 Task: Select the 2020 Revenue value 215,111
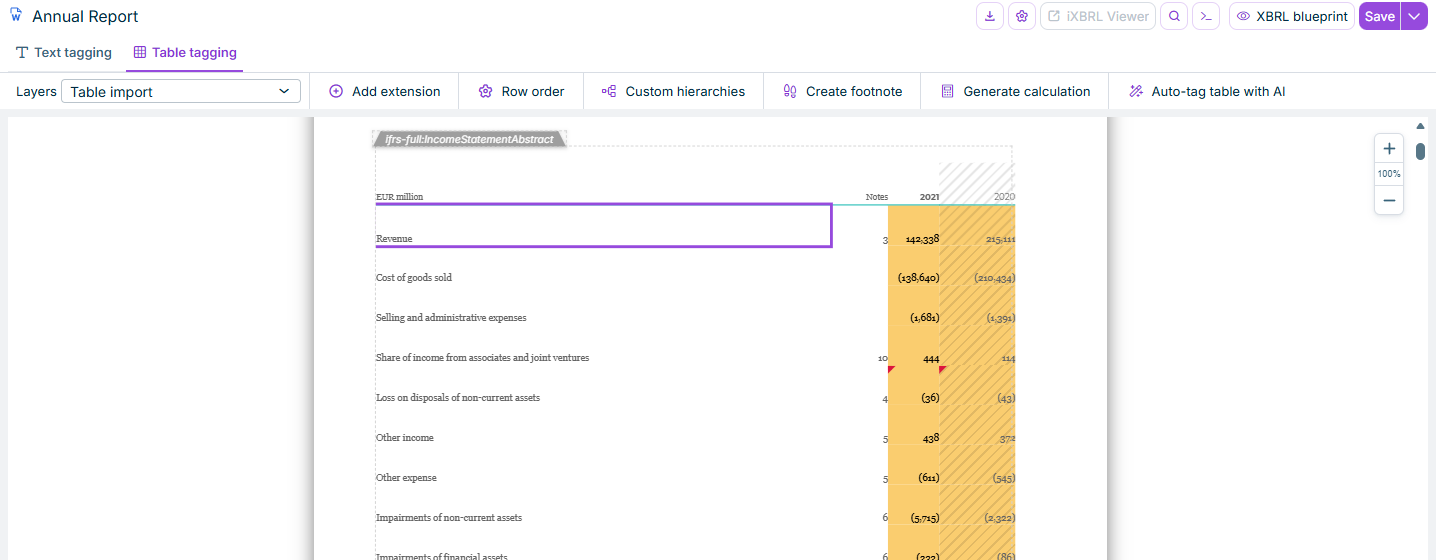1000,239
